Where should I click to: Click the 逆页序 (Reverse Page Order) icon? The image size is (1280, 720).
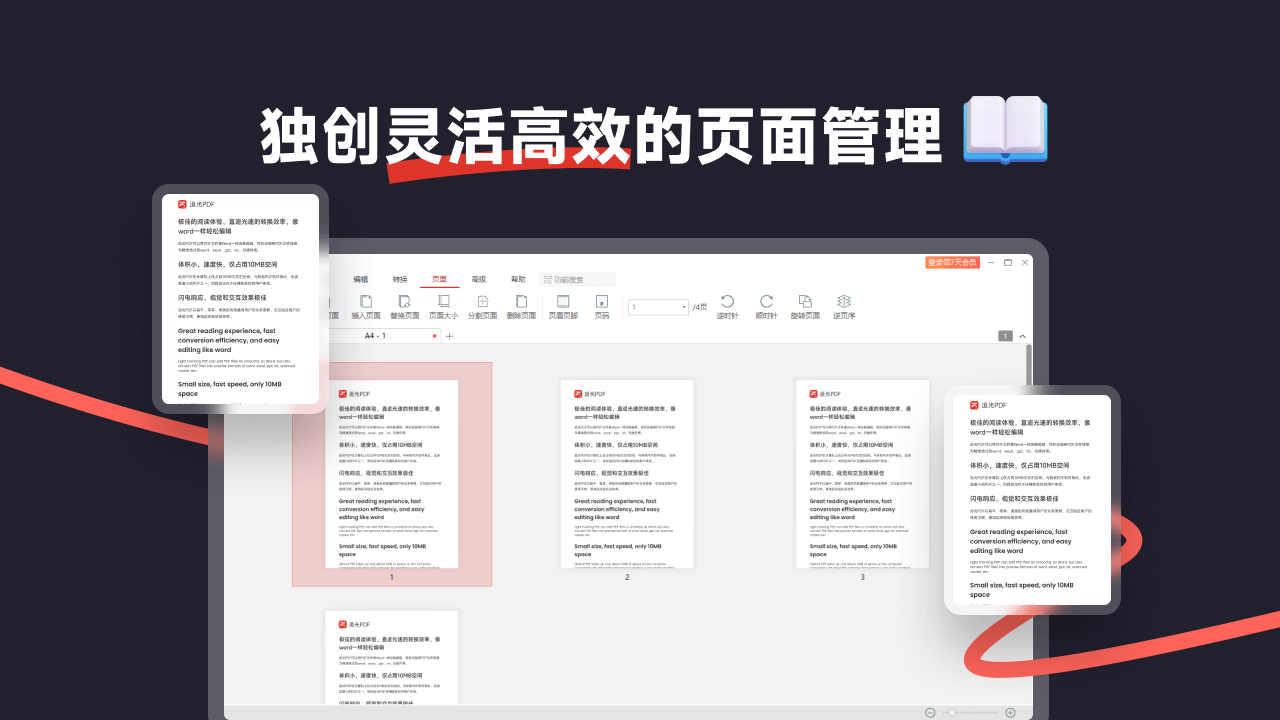(845, 303)
